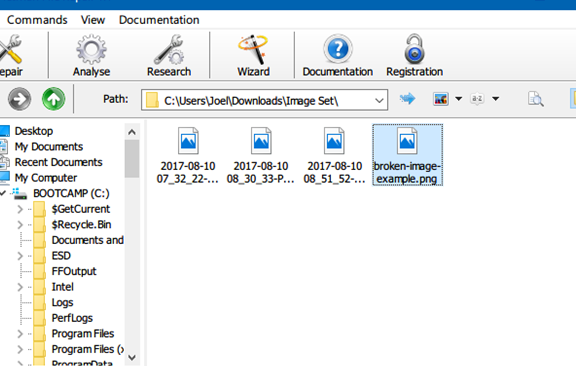The image size is (576, 366).
Task: Select My Computer in folder tree
Action: tap(46, 178)
